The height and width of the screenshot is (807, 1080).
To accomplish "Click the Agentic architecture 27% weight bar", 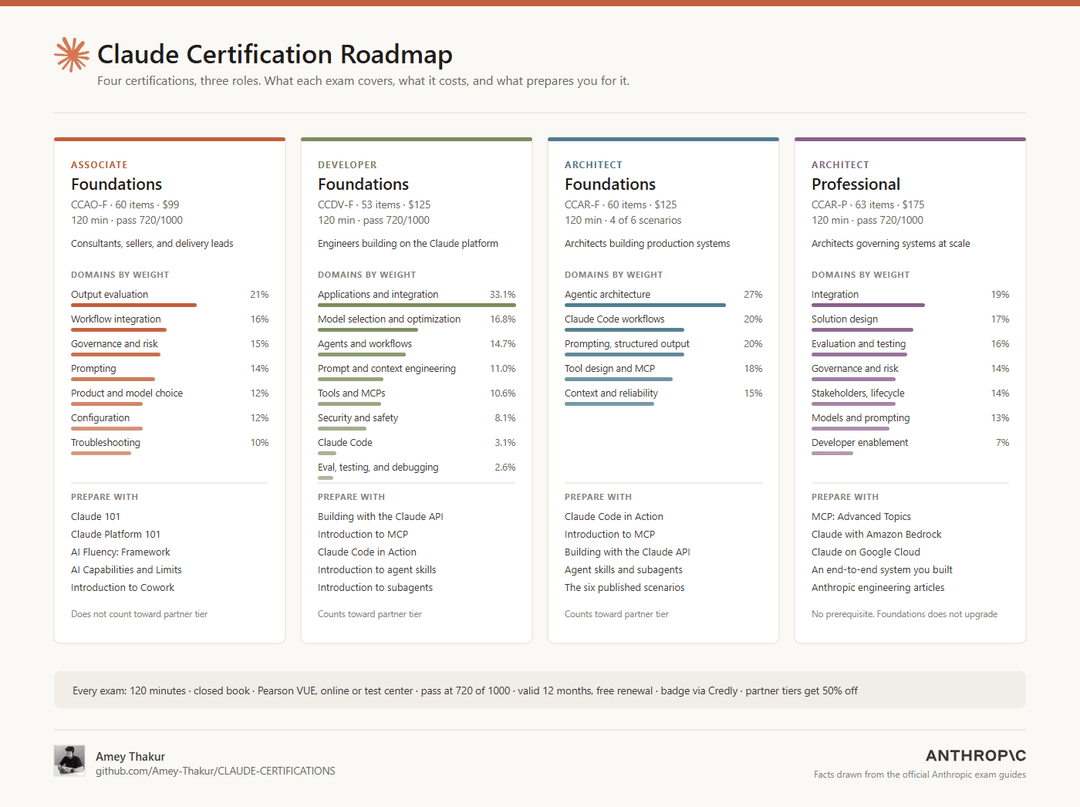I will click(x=645, y=305).
